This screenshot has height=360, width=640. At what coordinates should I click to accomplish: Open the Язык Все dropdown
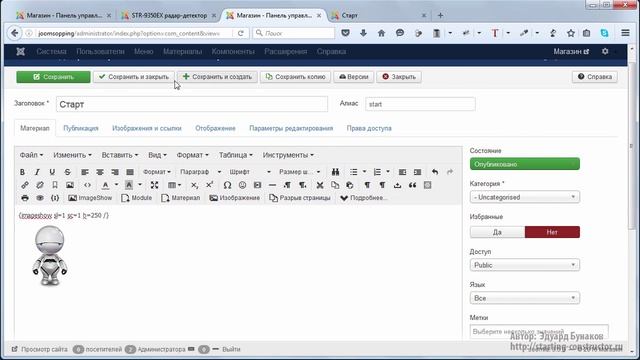(x=524, y=298)
